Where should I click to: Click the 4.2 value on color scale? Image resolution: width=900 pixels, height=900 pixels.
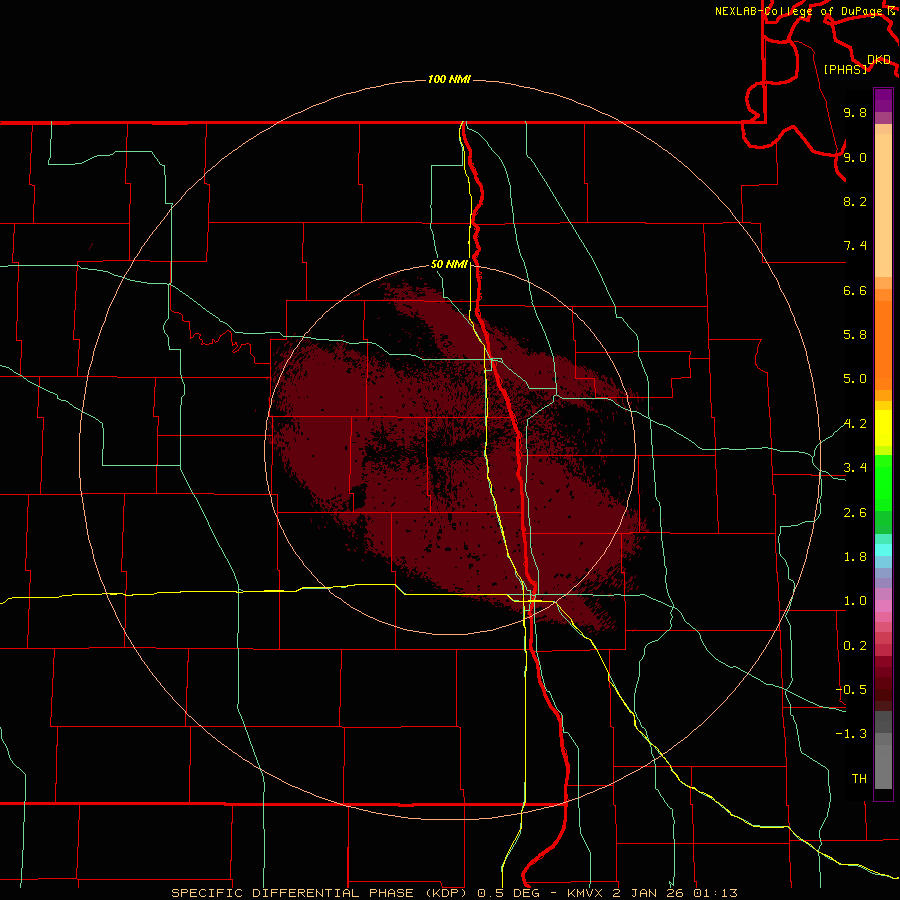(855, 424)
